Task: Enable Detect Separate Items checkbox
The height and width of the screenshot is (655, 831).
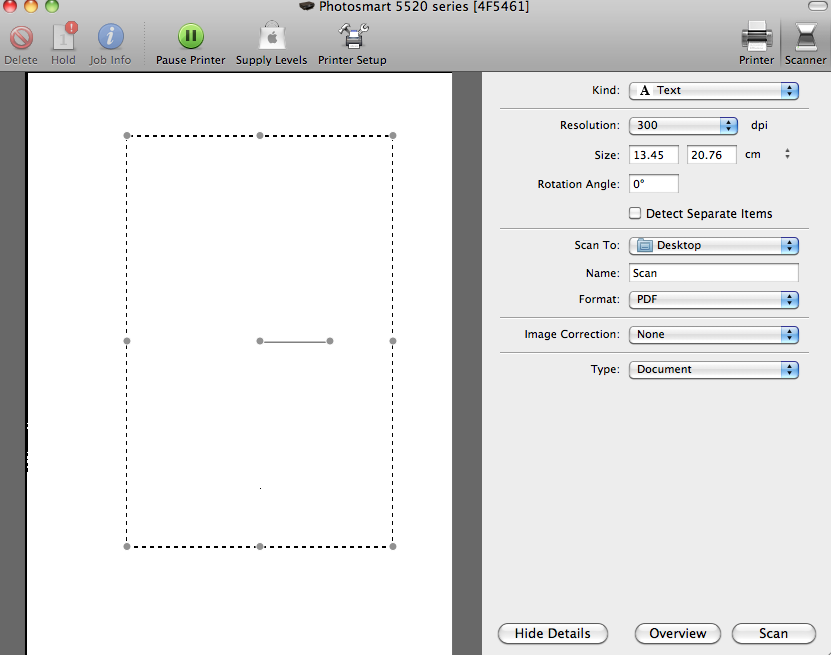Action: [635, 213]
